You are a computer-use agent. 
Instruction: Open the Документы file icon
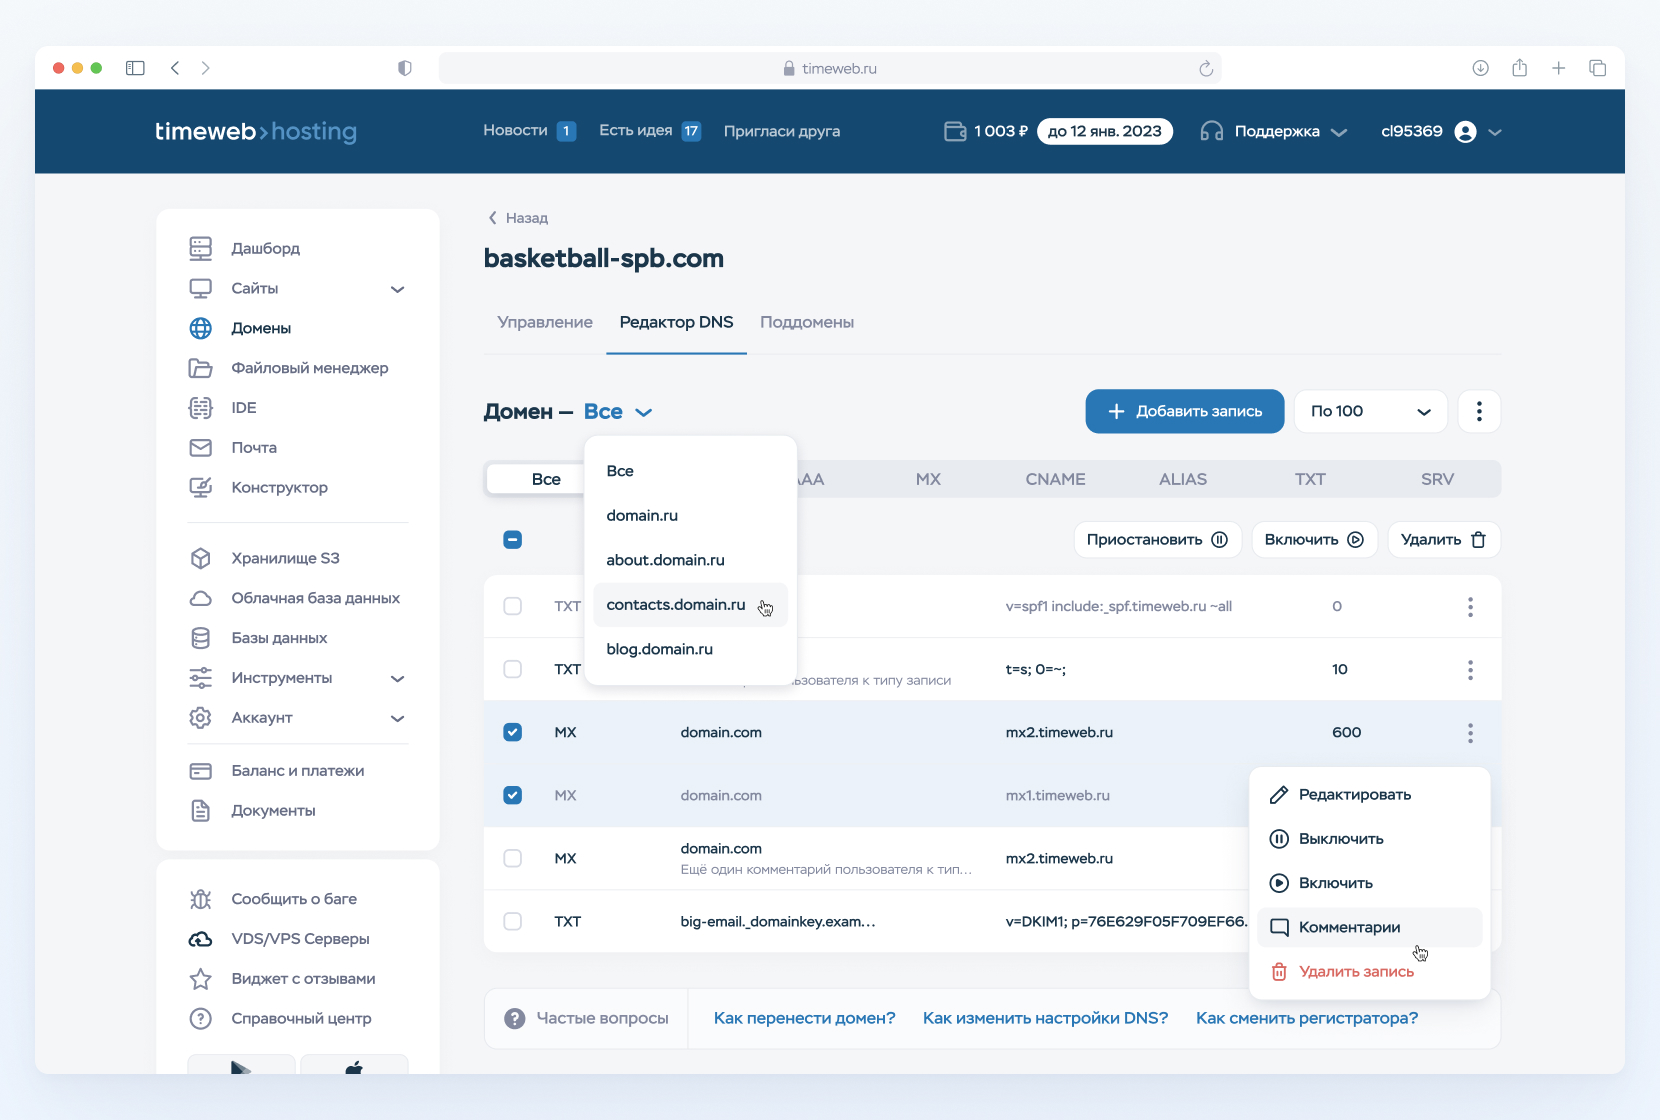201,811
